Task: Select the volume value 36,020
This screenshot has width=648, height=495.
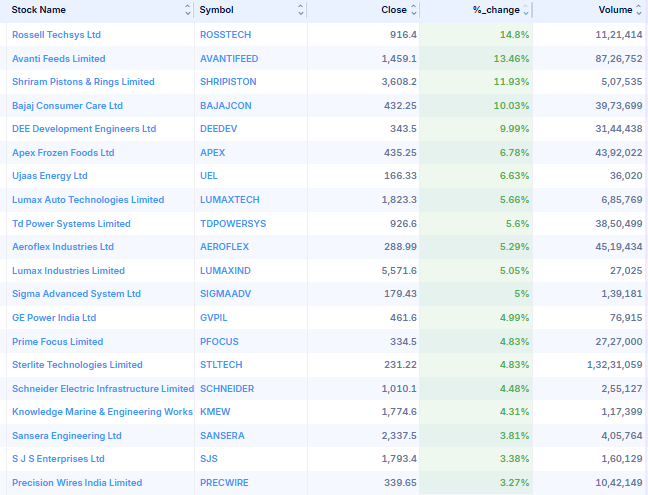Action: point(626,176)
